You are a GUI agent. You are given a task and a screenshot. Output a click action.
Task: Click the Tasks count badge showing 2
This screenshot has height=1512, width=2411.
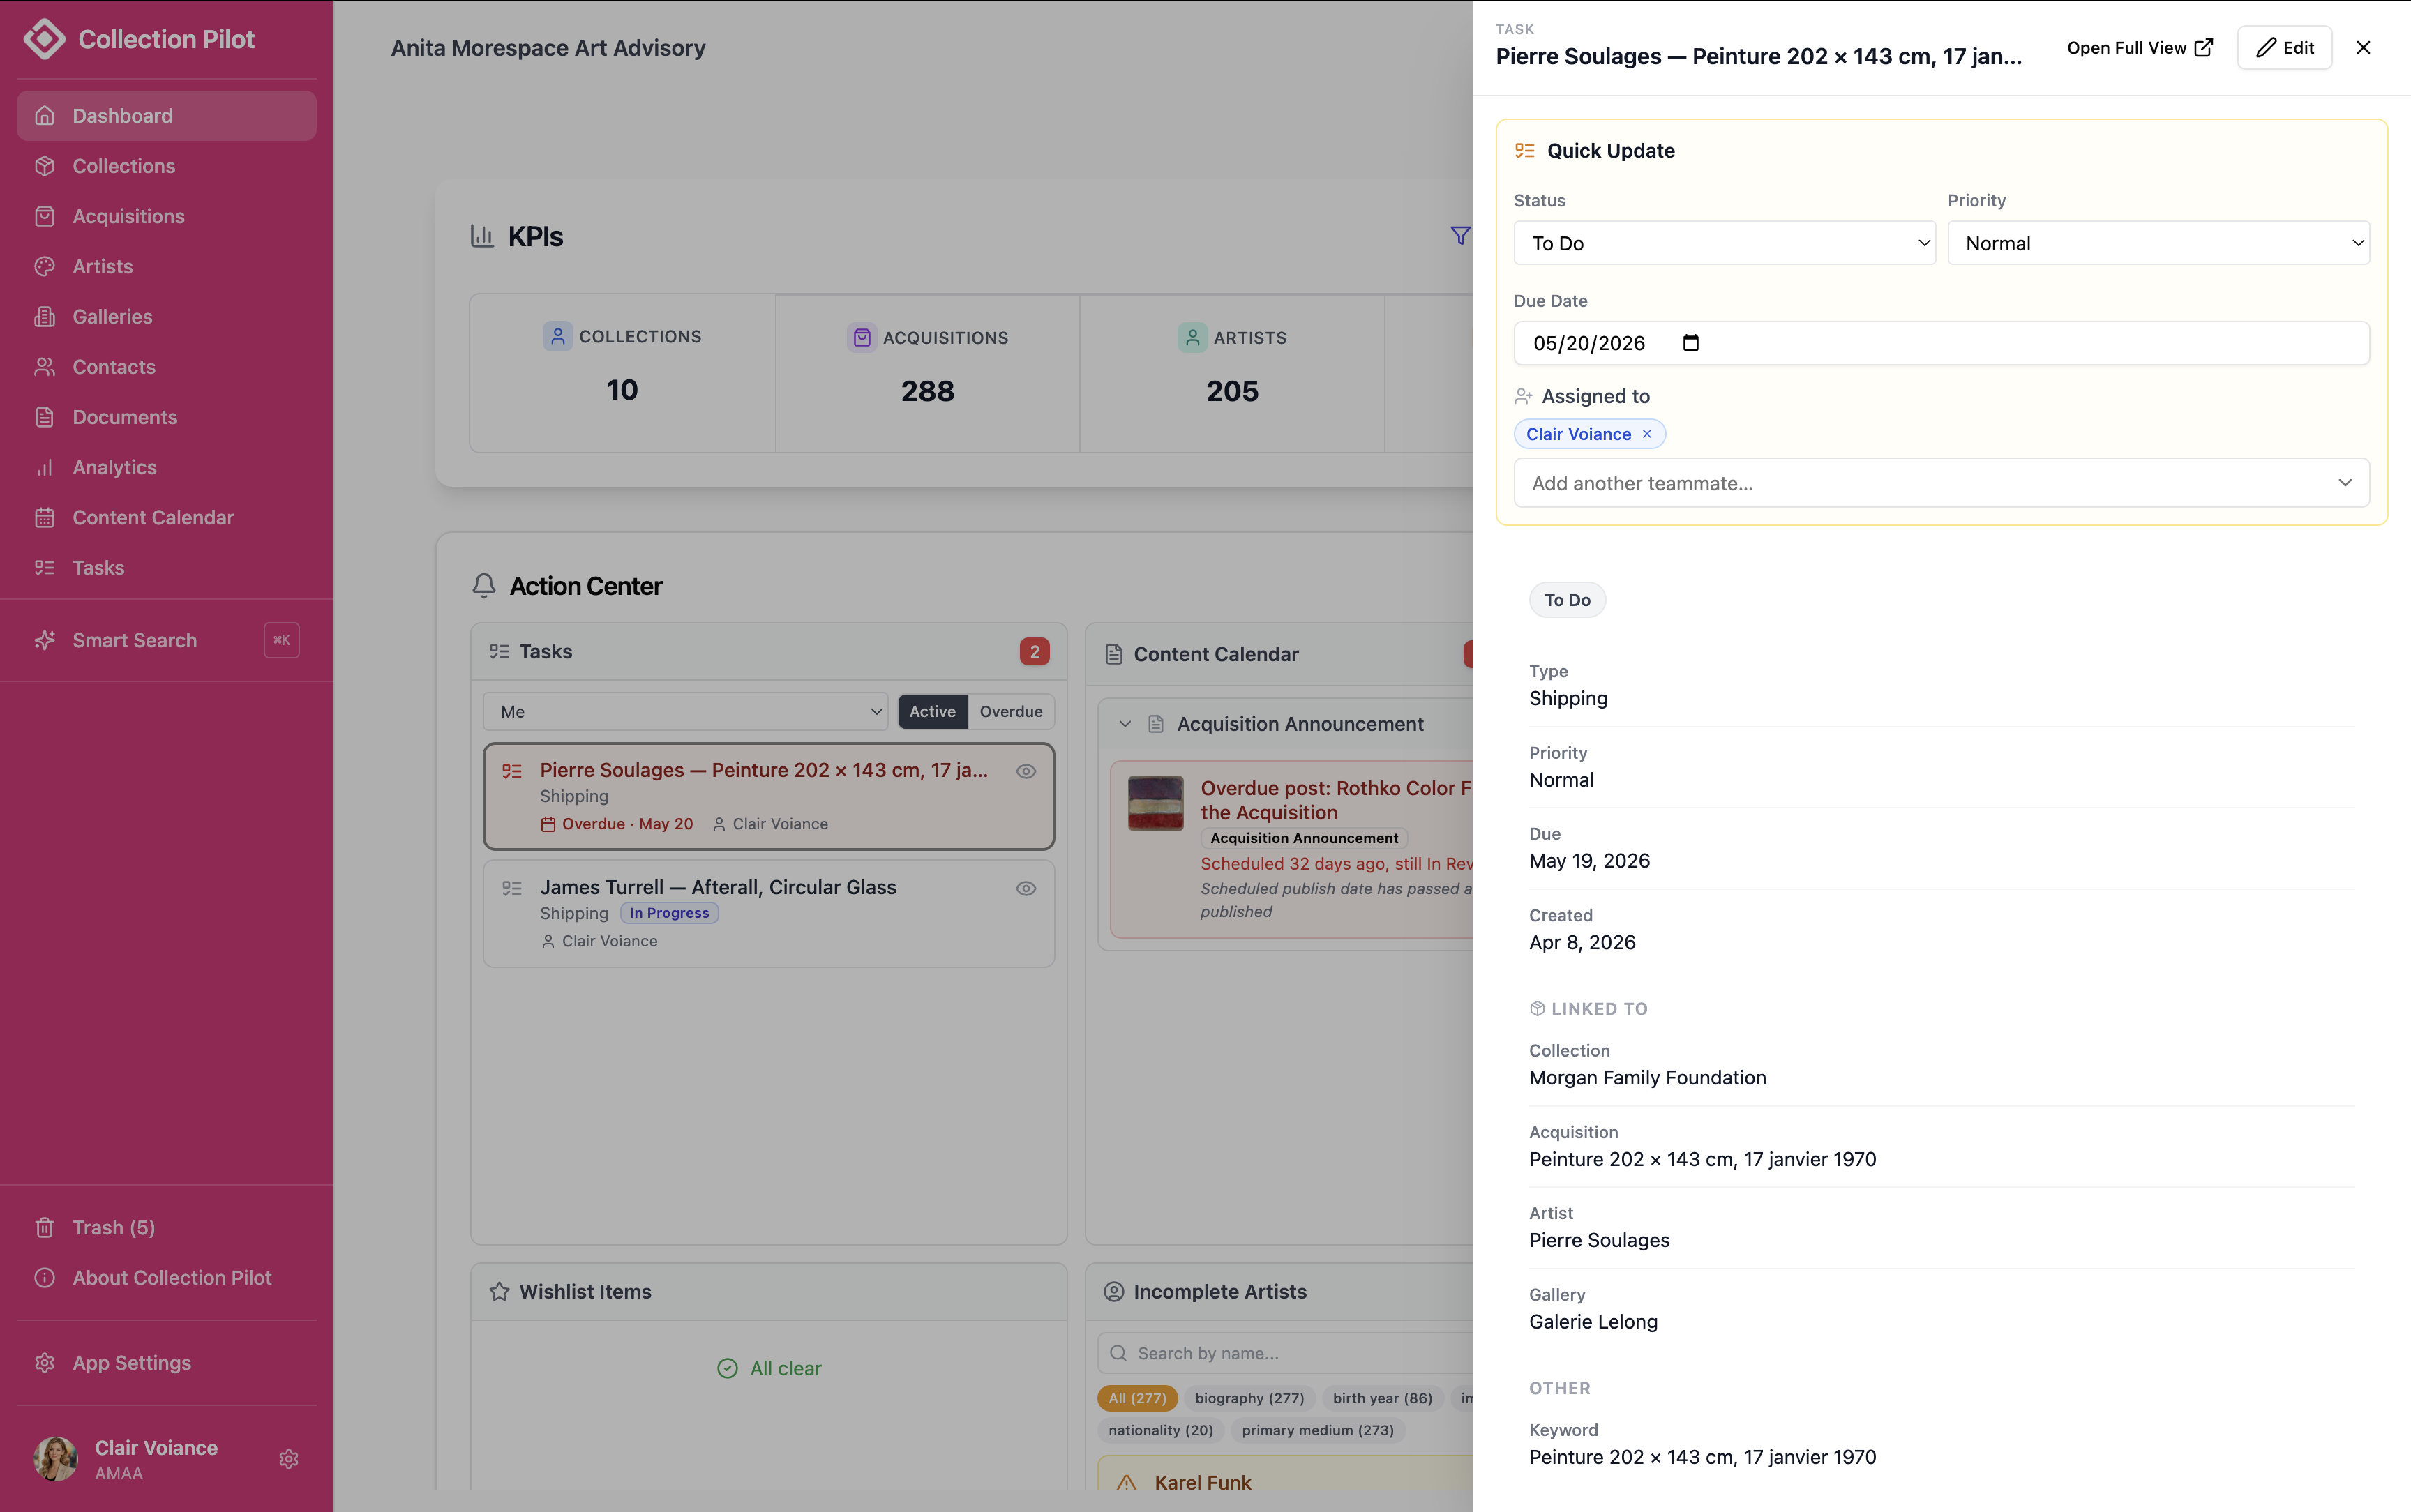(1034, 652)
